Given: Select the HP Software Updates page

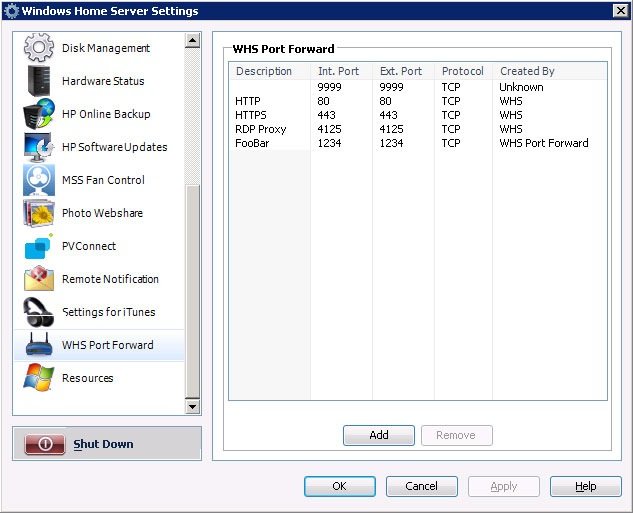Looking at the screenshot, I should 115,147.
